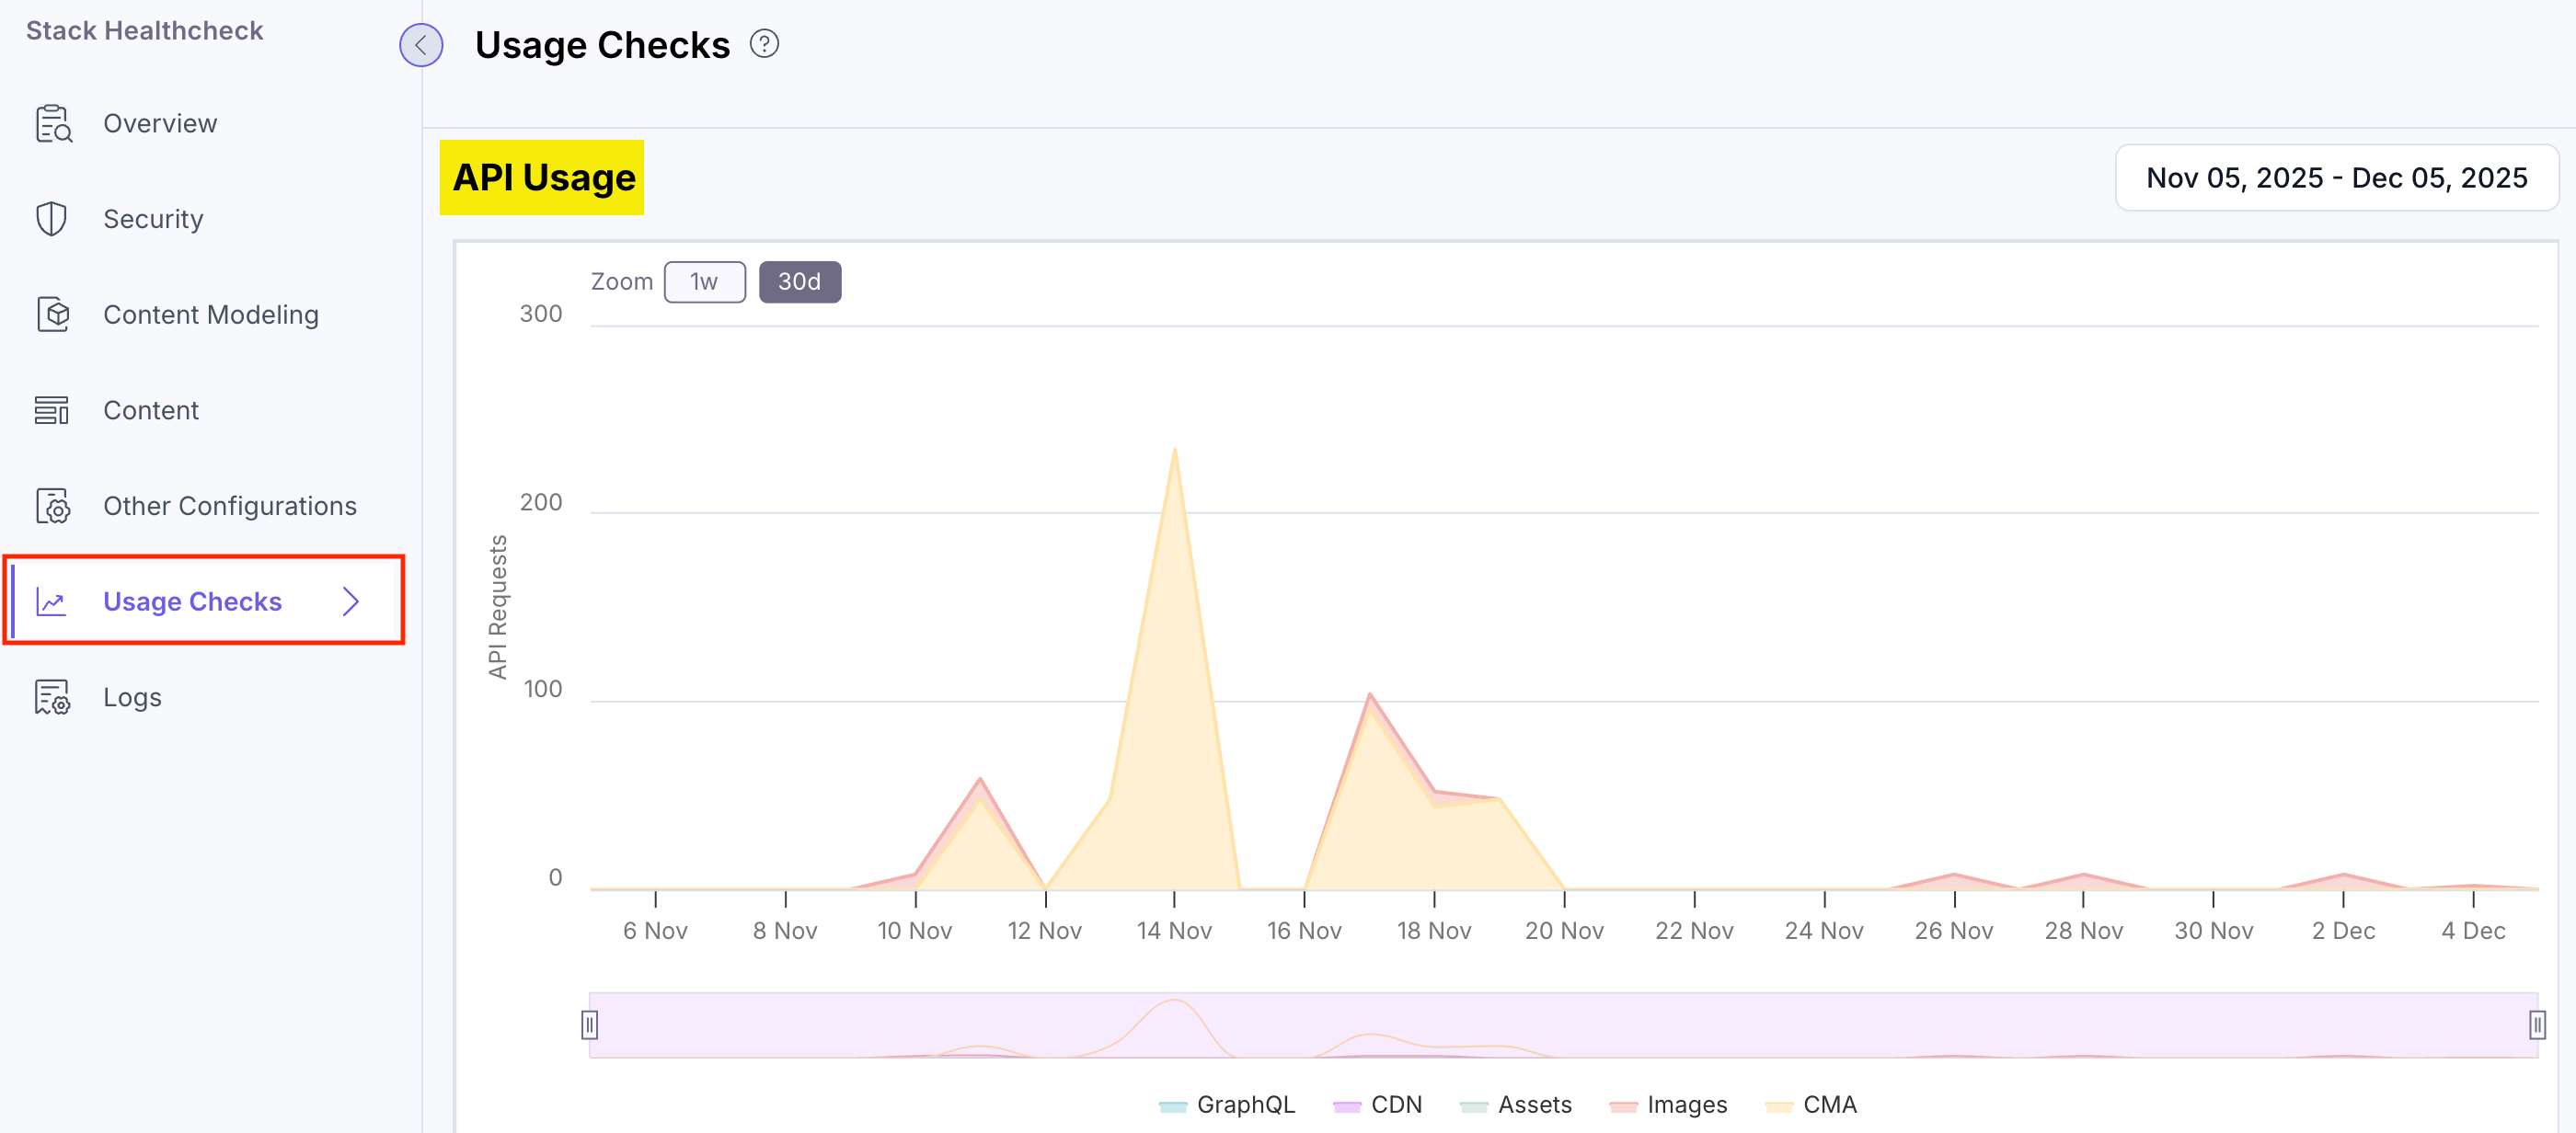
Task: Click the Other Configurations gear icon
Action: click(52, 506)
